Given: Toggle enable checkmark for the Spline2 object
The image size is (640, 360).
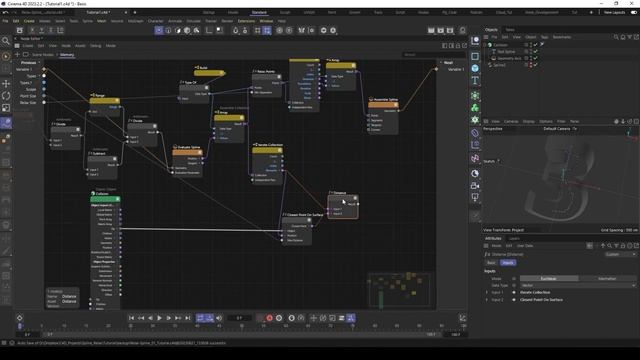Looking at the screenshot, I should tap(536, 65).
